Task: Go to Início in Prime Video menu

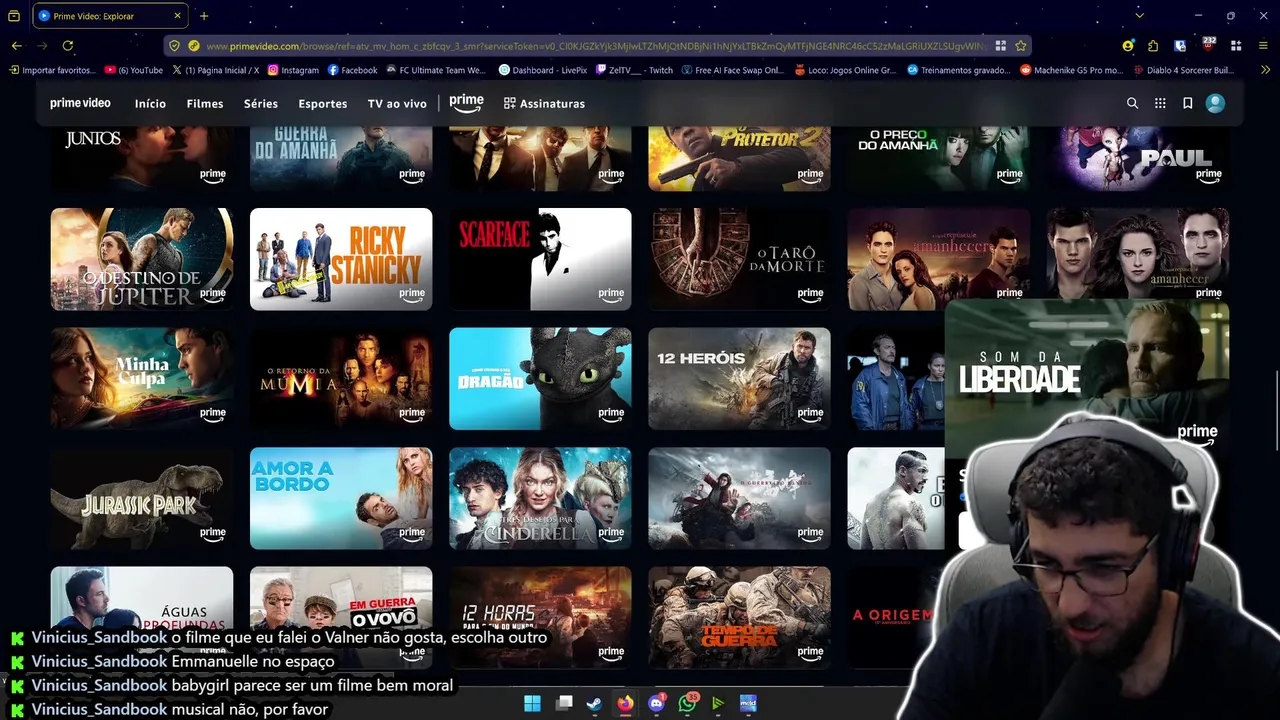Action: (150, 104)
